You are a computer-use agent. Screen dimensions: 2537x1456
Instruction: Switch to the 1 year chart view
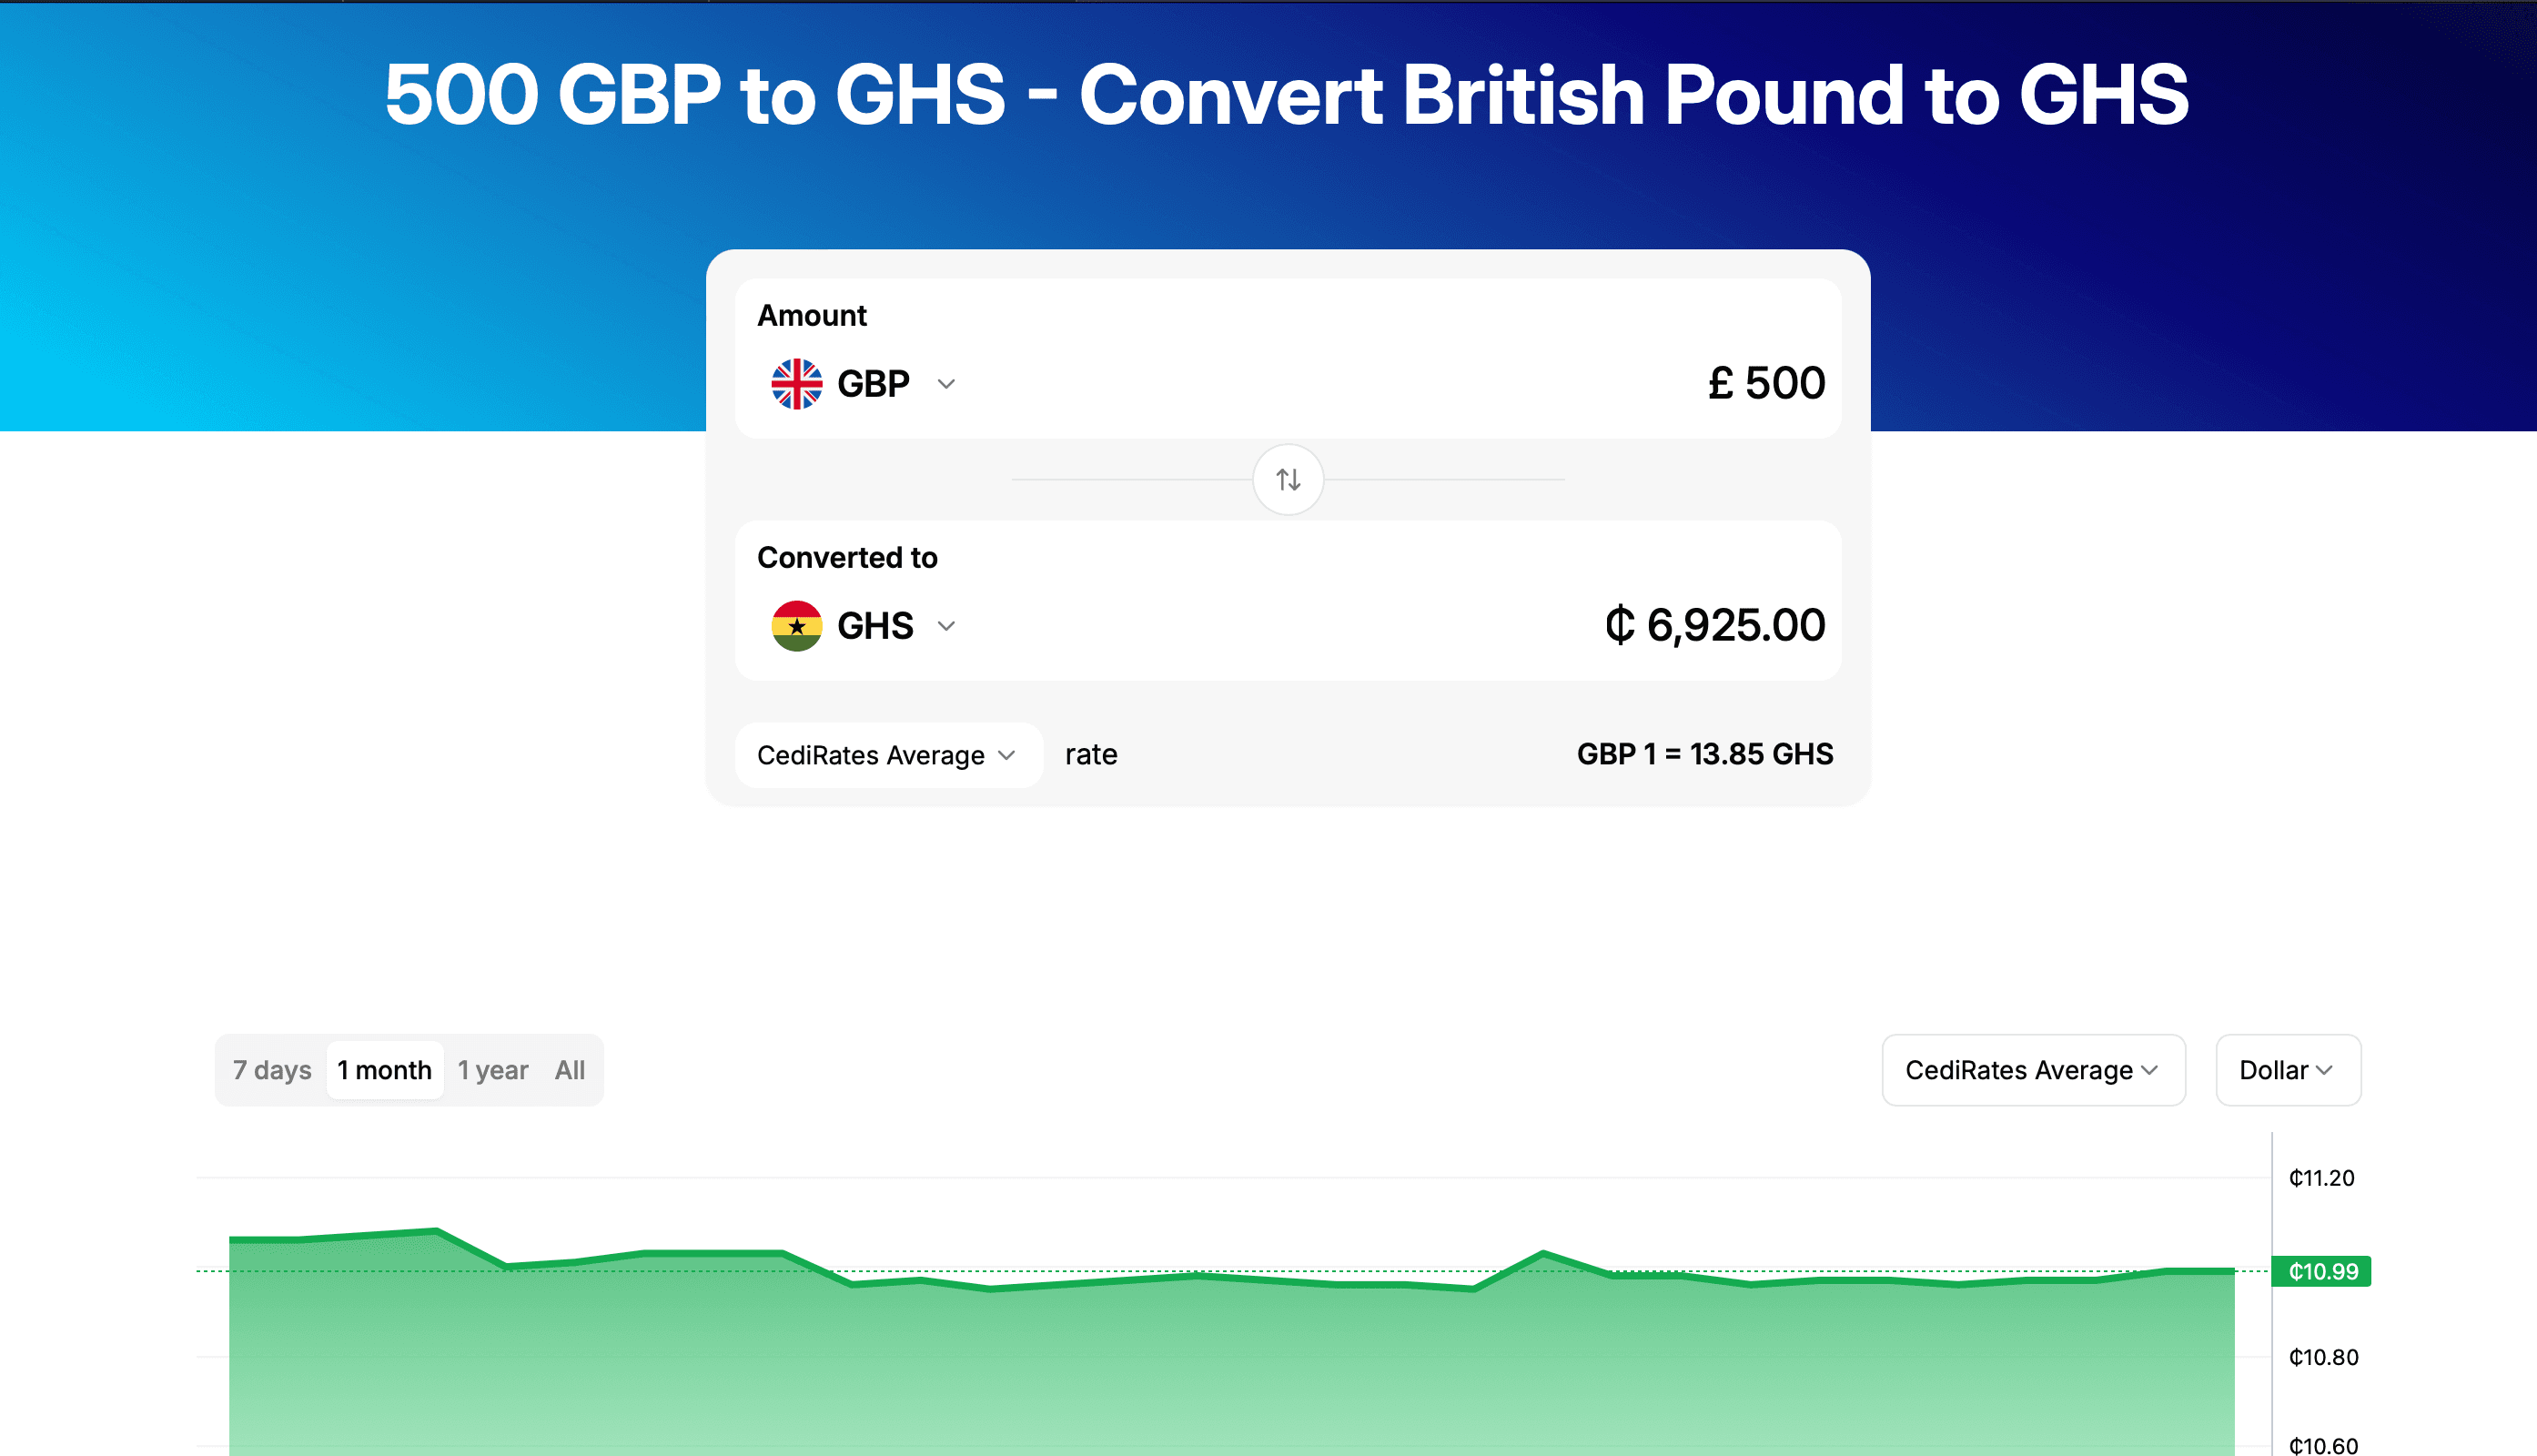point(492,1070)
